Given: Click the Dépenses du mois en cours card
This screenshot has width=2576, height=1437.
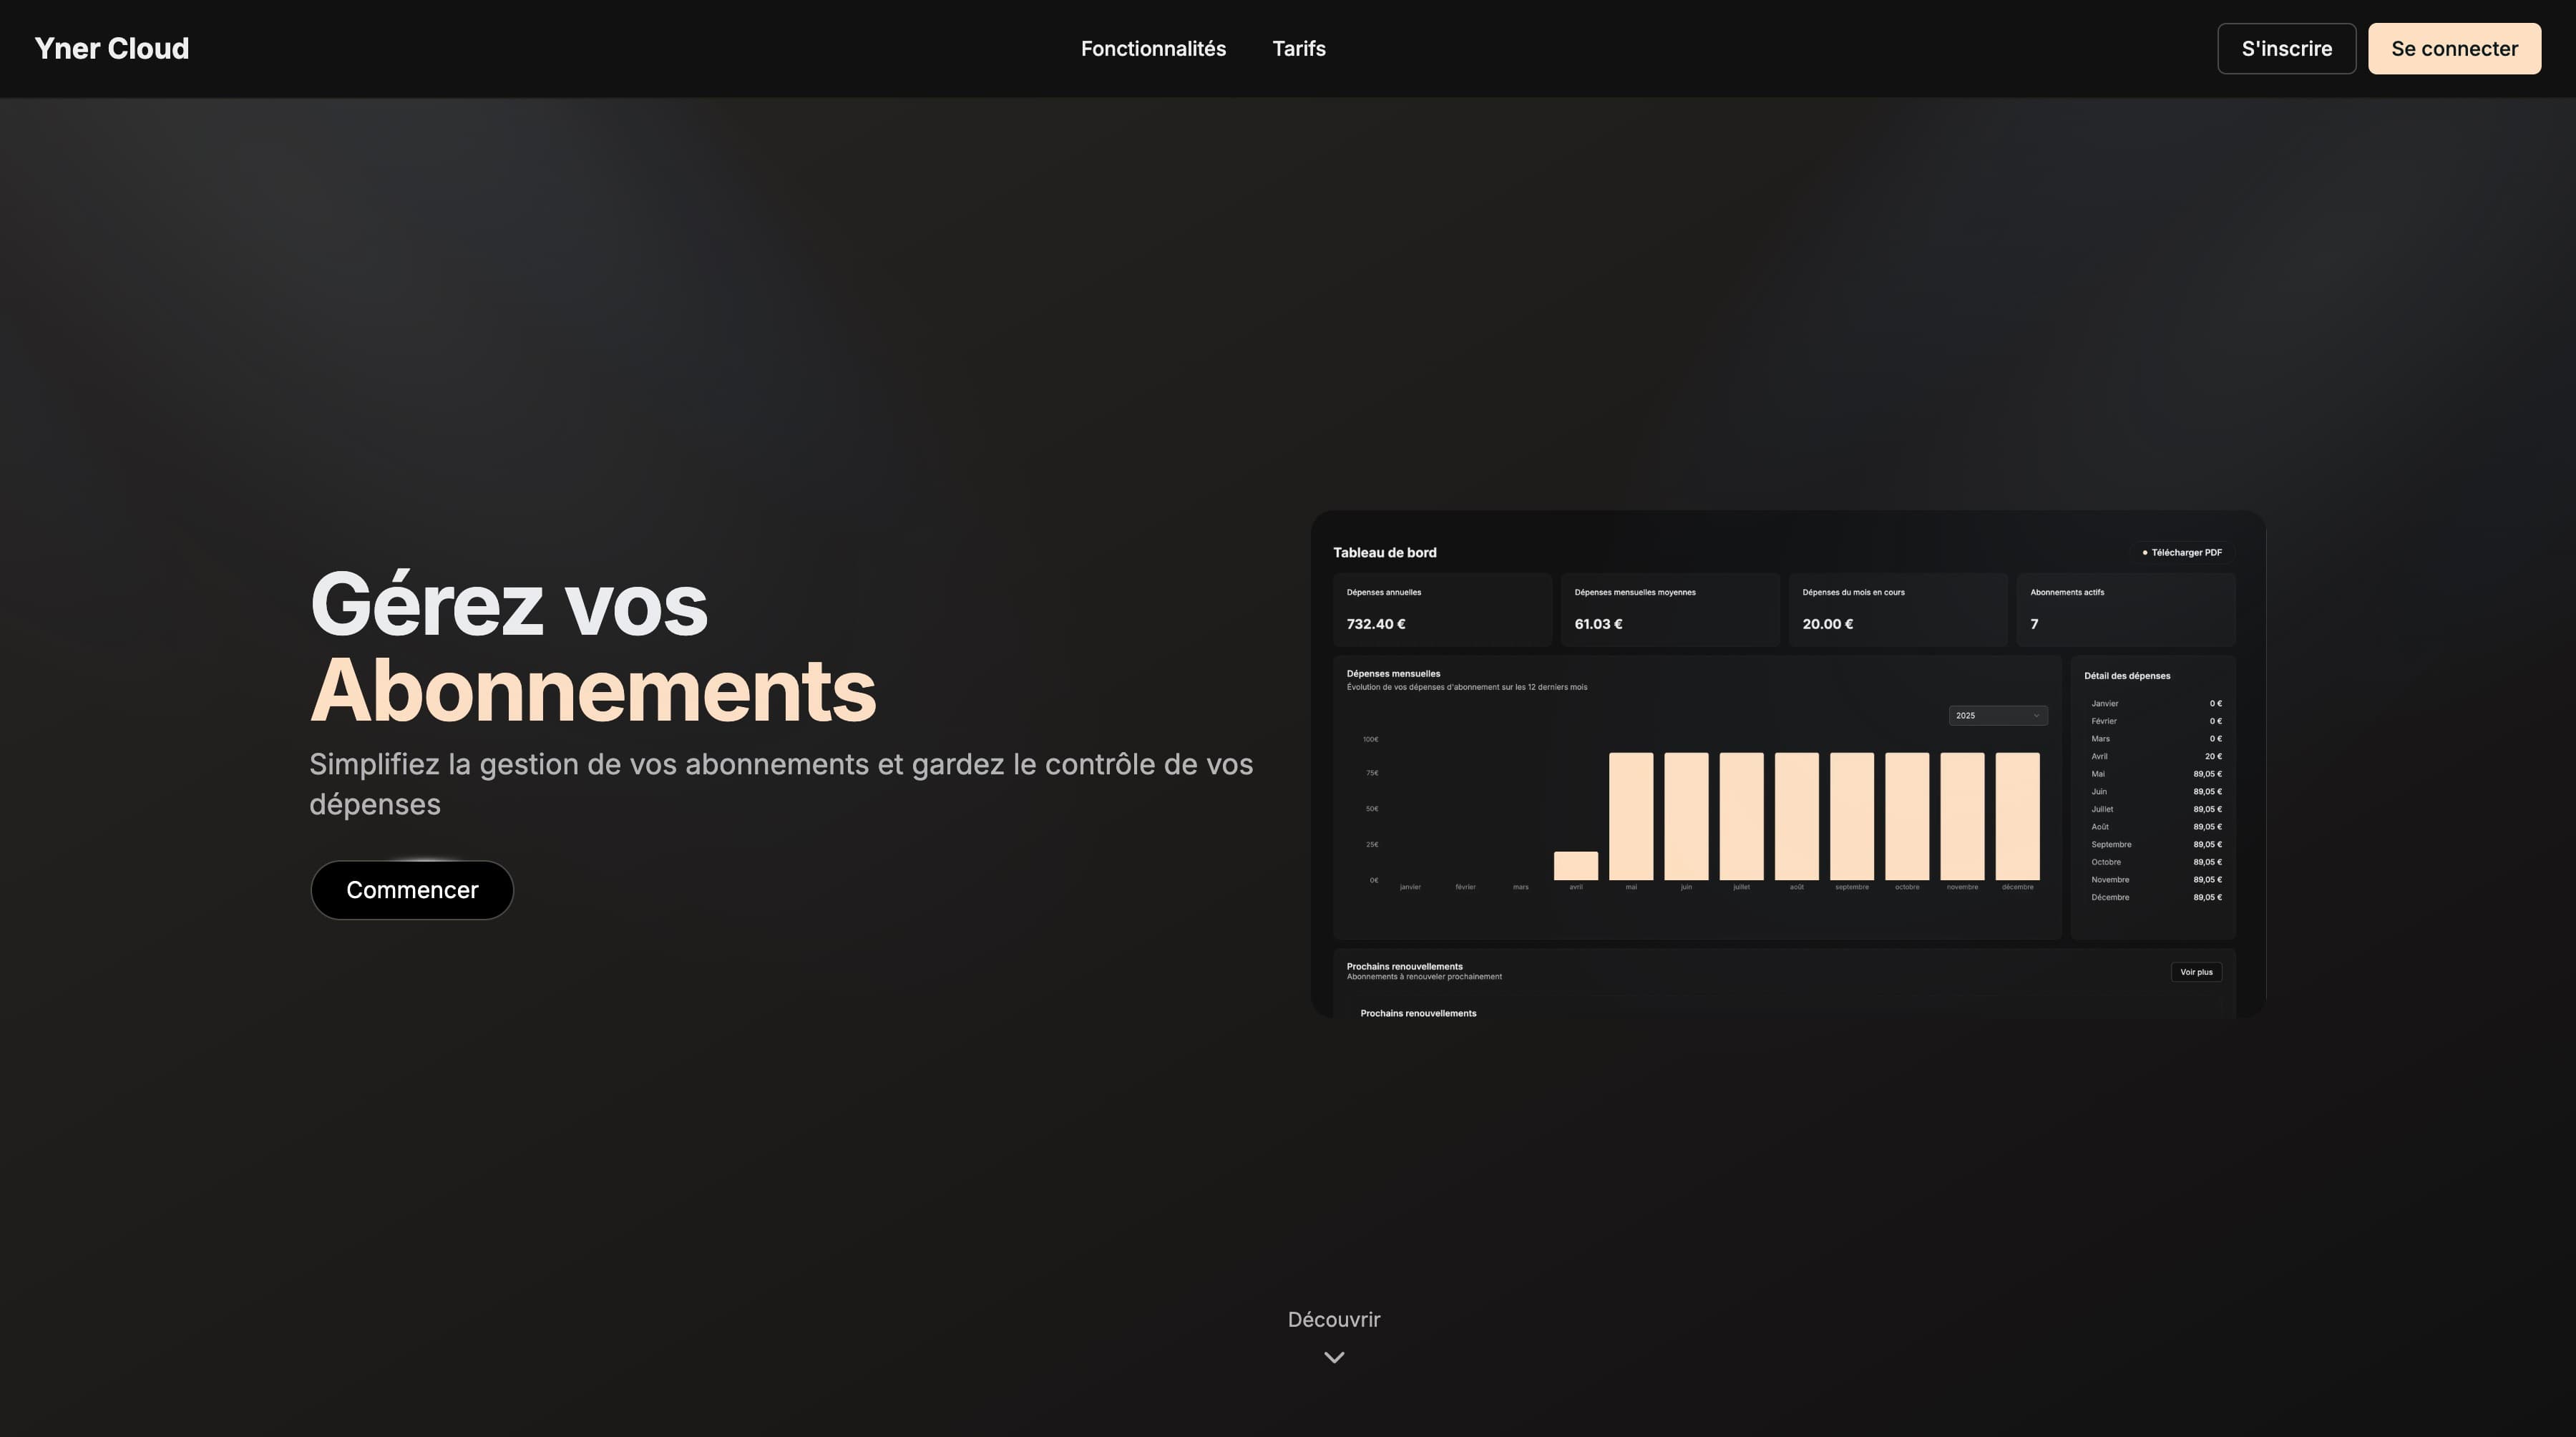Looking at the screenshot, I should click(x=1896, y=610).
